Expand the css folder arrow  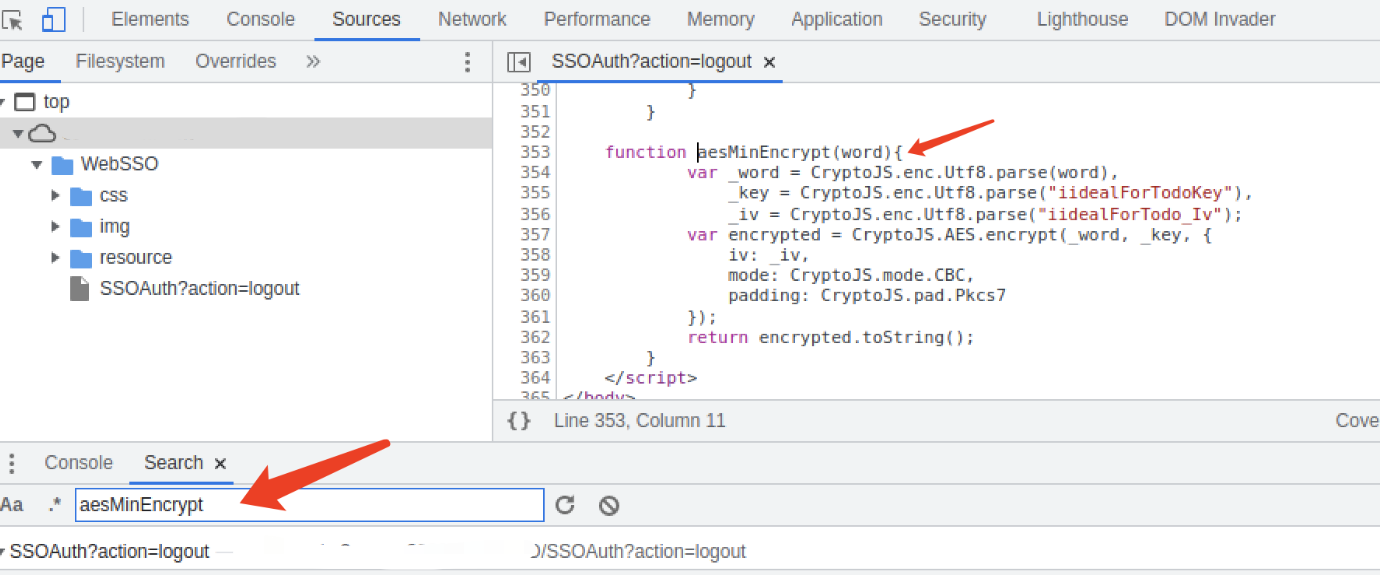point(56,195)
